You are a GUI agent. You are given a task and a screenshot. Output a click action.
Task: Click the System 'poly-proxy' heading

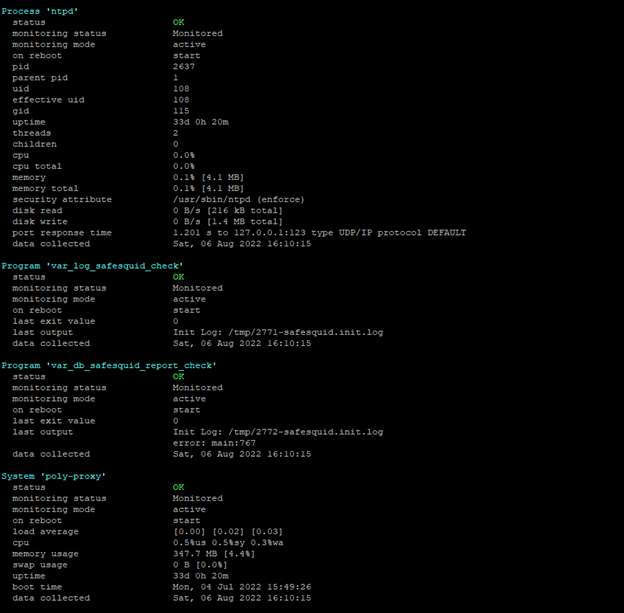tap(53, 476)
